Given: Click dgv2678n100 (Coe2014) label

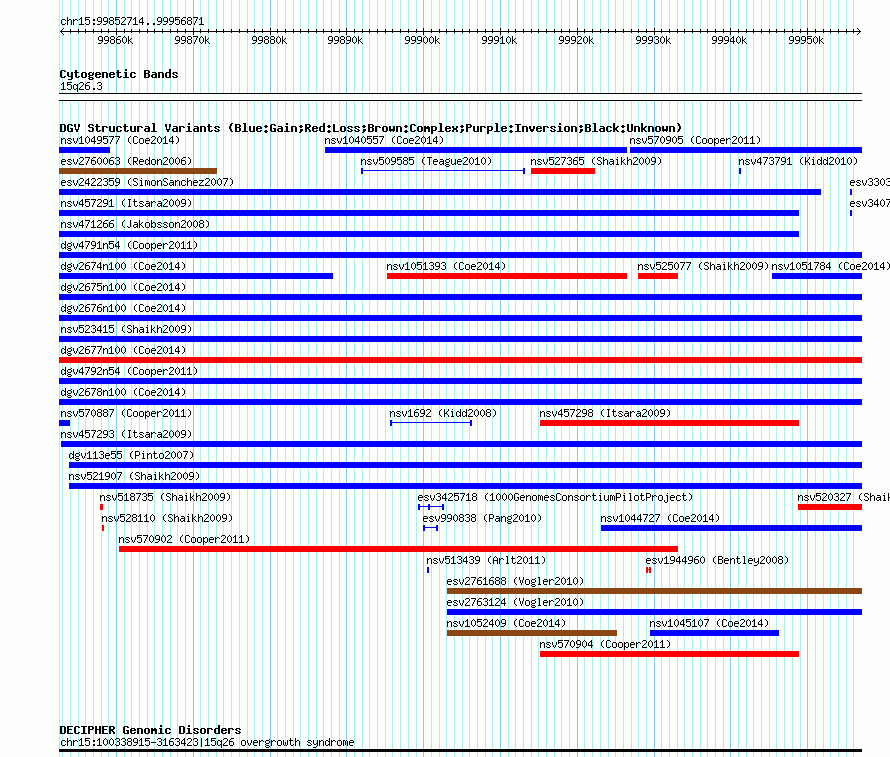Looking at the screenshot, I should (123, 392).
